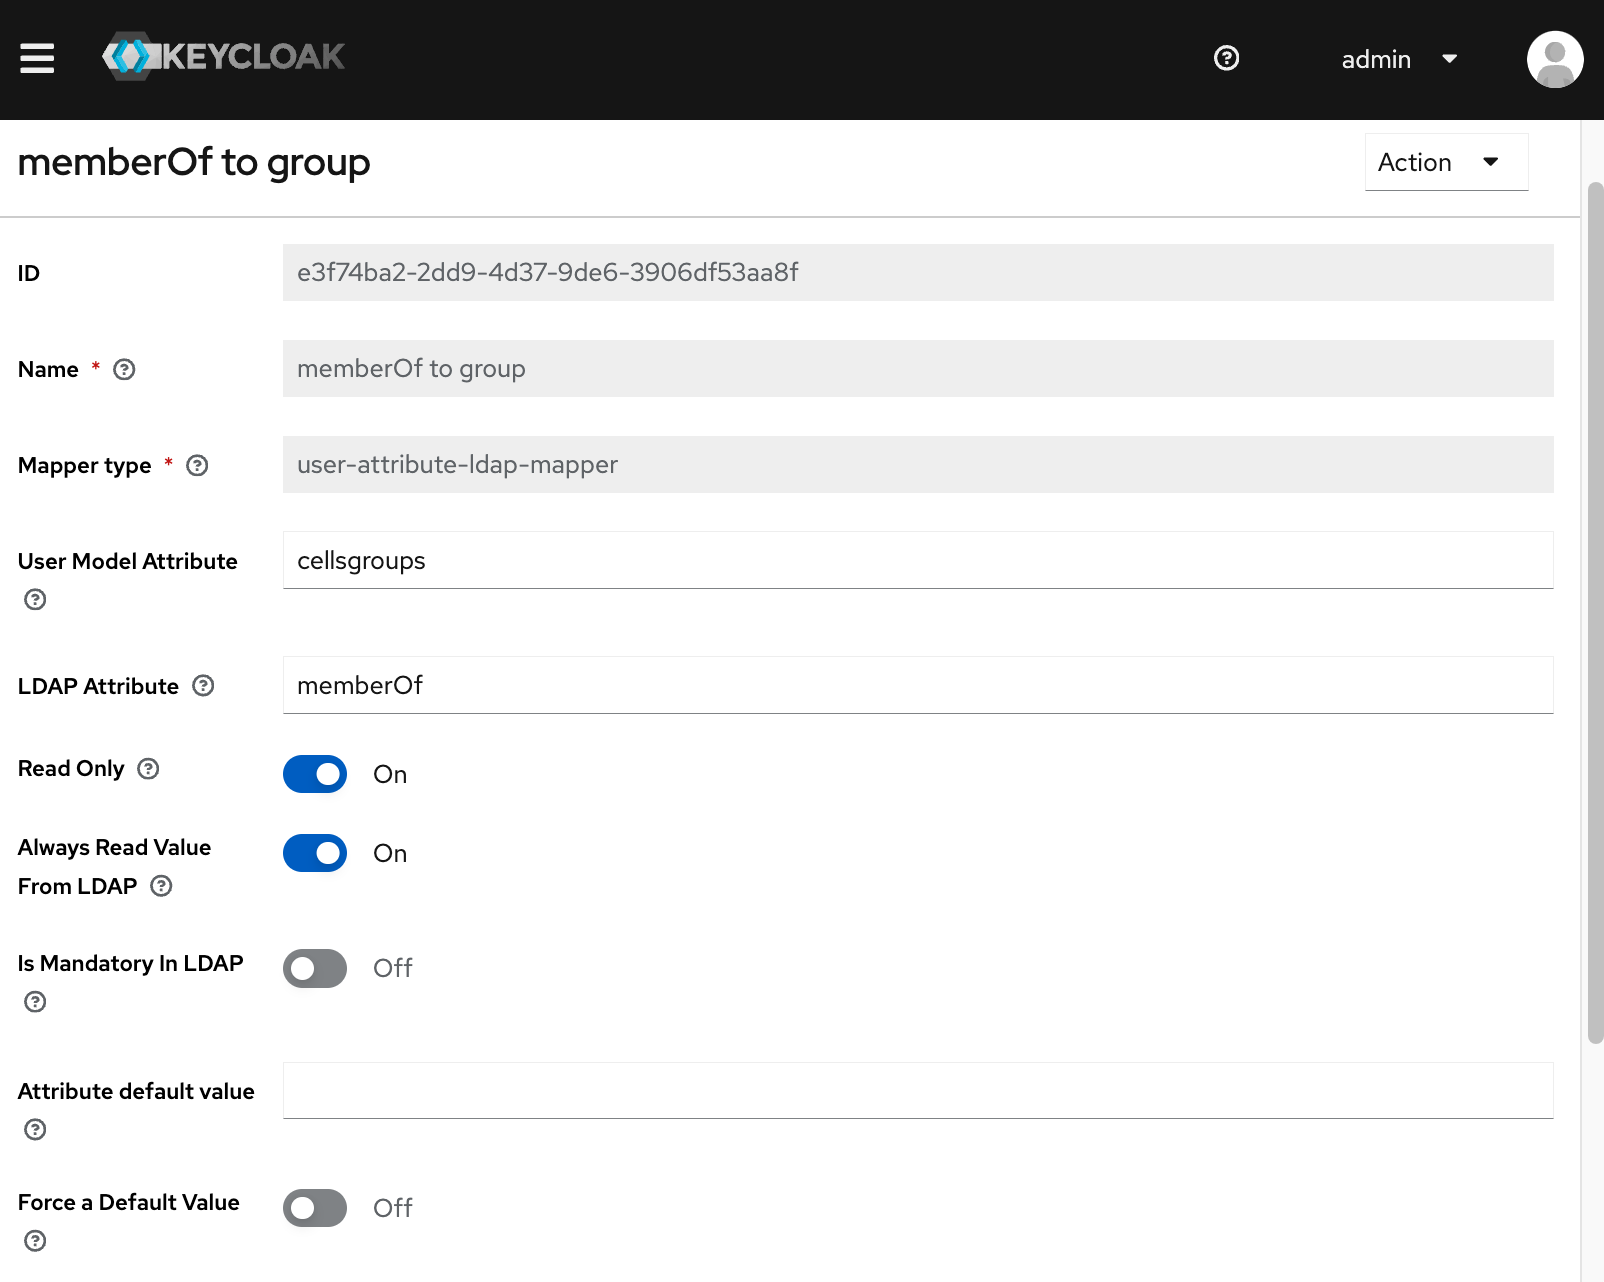Viewport: 1604px width, 1282px height.
Task: Show help for Read Only
Action: coord(148,769)
